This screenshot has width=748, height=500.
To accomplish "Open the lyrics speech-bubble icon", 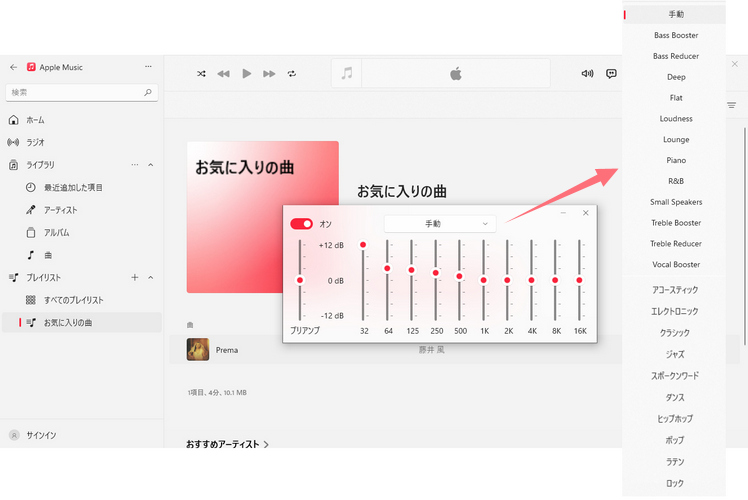I will (611, 73).
